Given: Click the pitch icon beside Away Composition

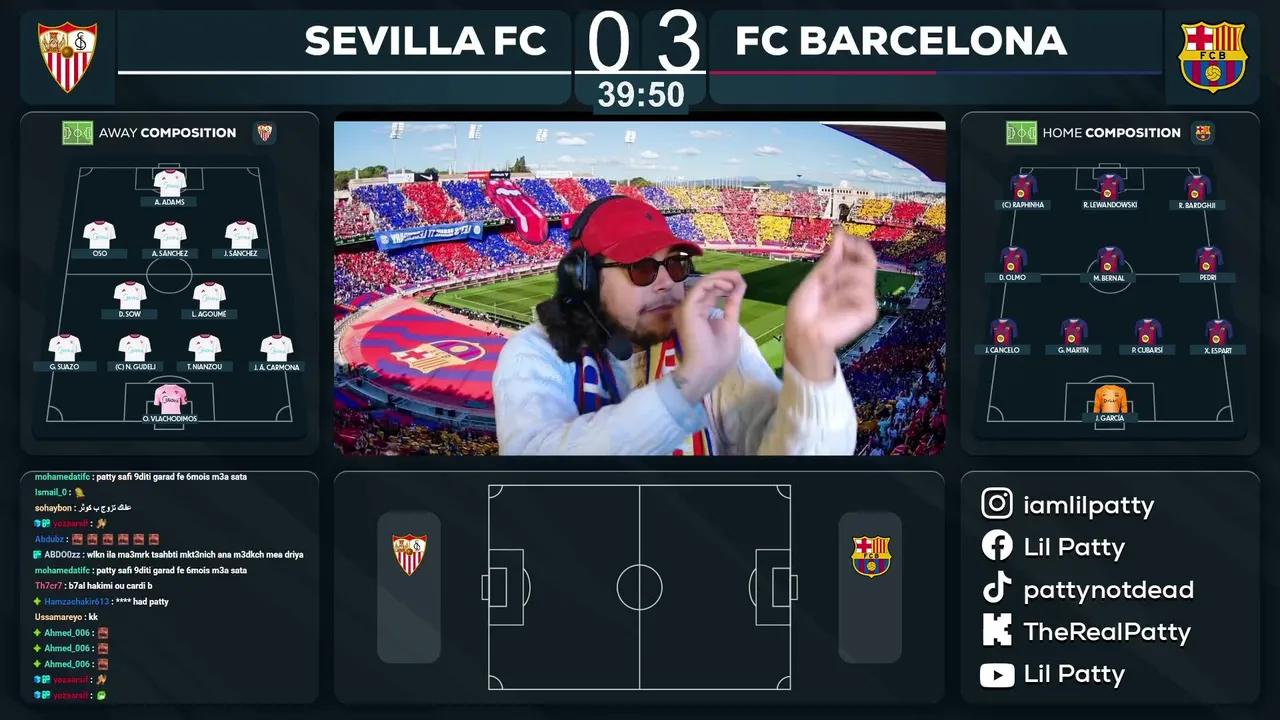Looking at the screenshot, I should [x=77, y=133].
